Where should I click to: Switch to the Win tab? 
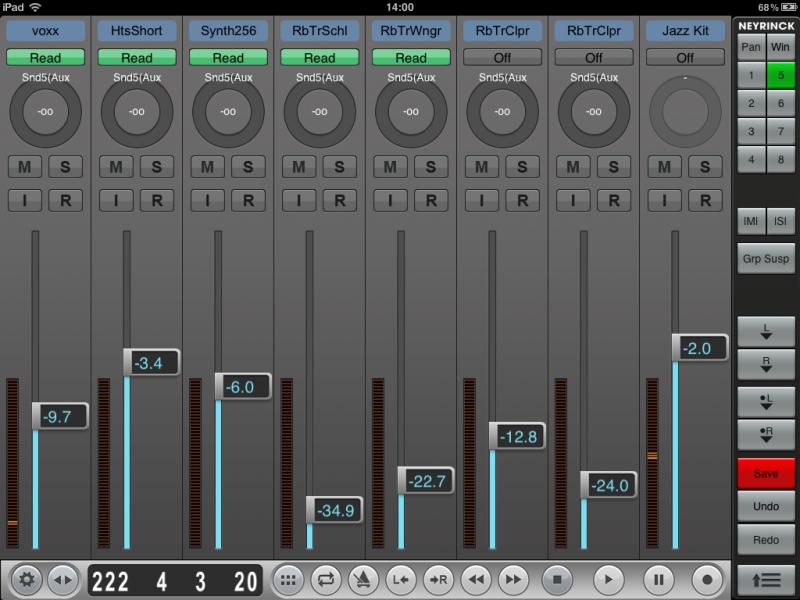click(781, 47)
